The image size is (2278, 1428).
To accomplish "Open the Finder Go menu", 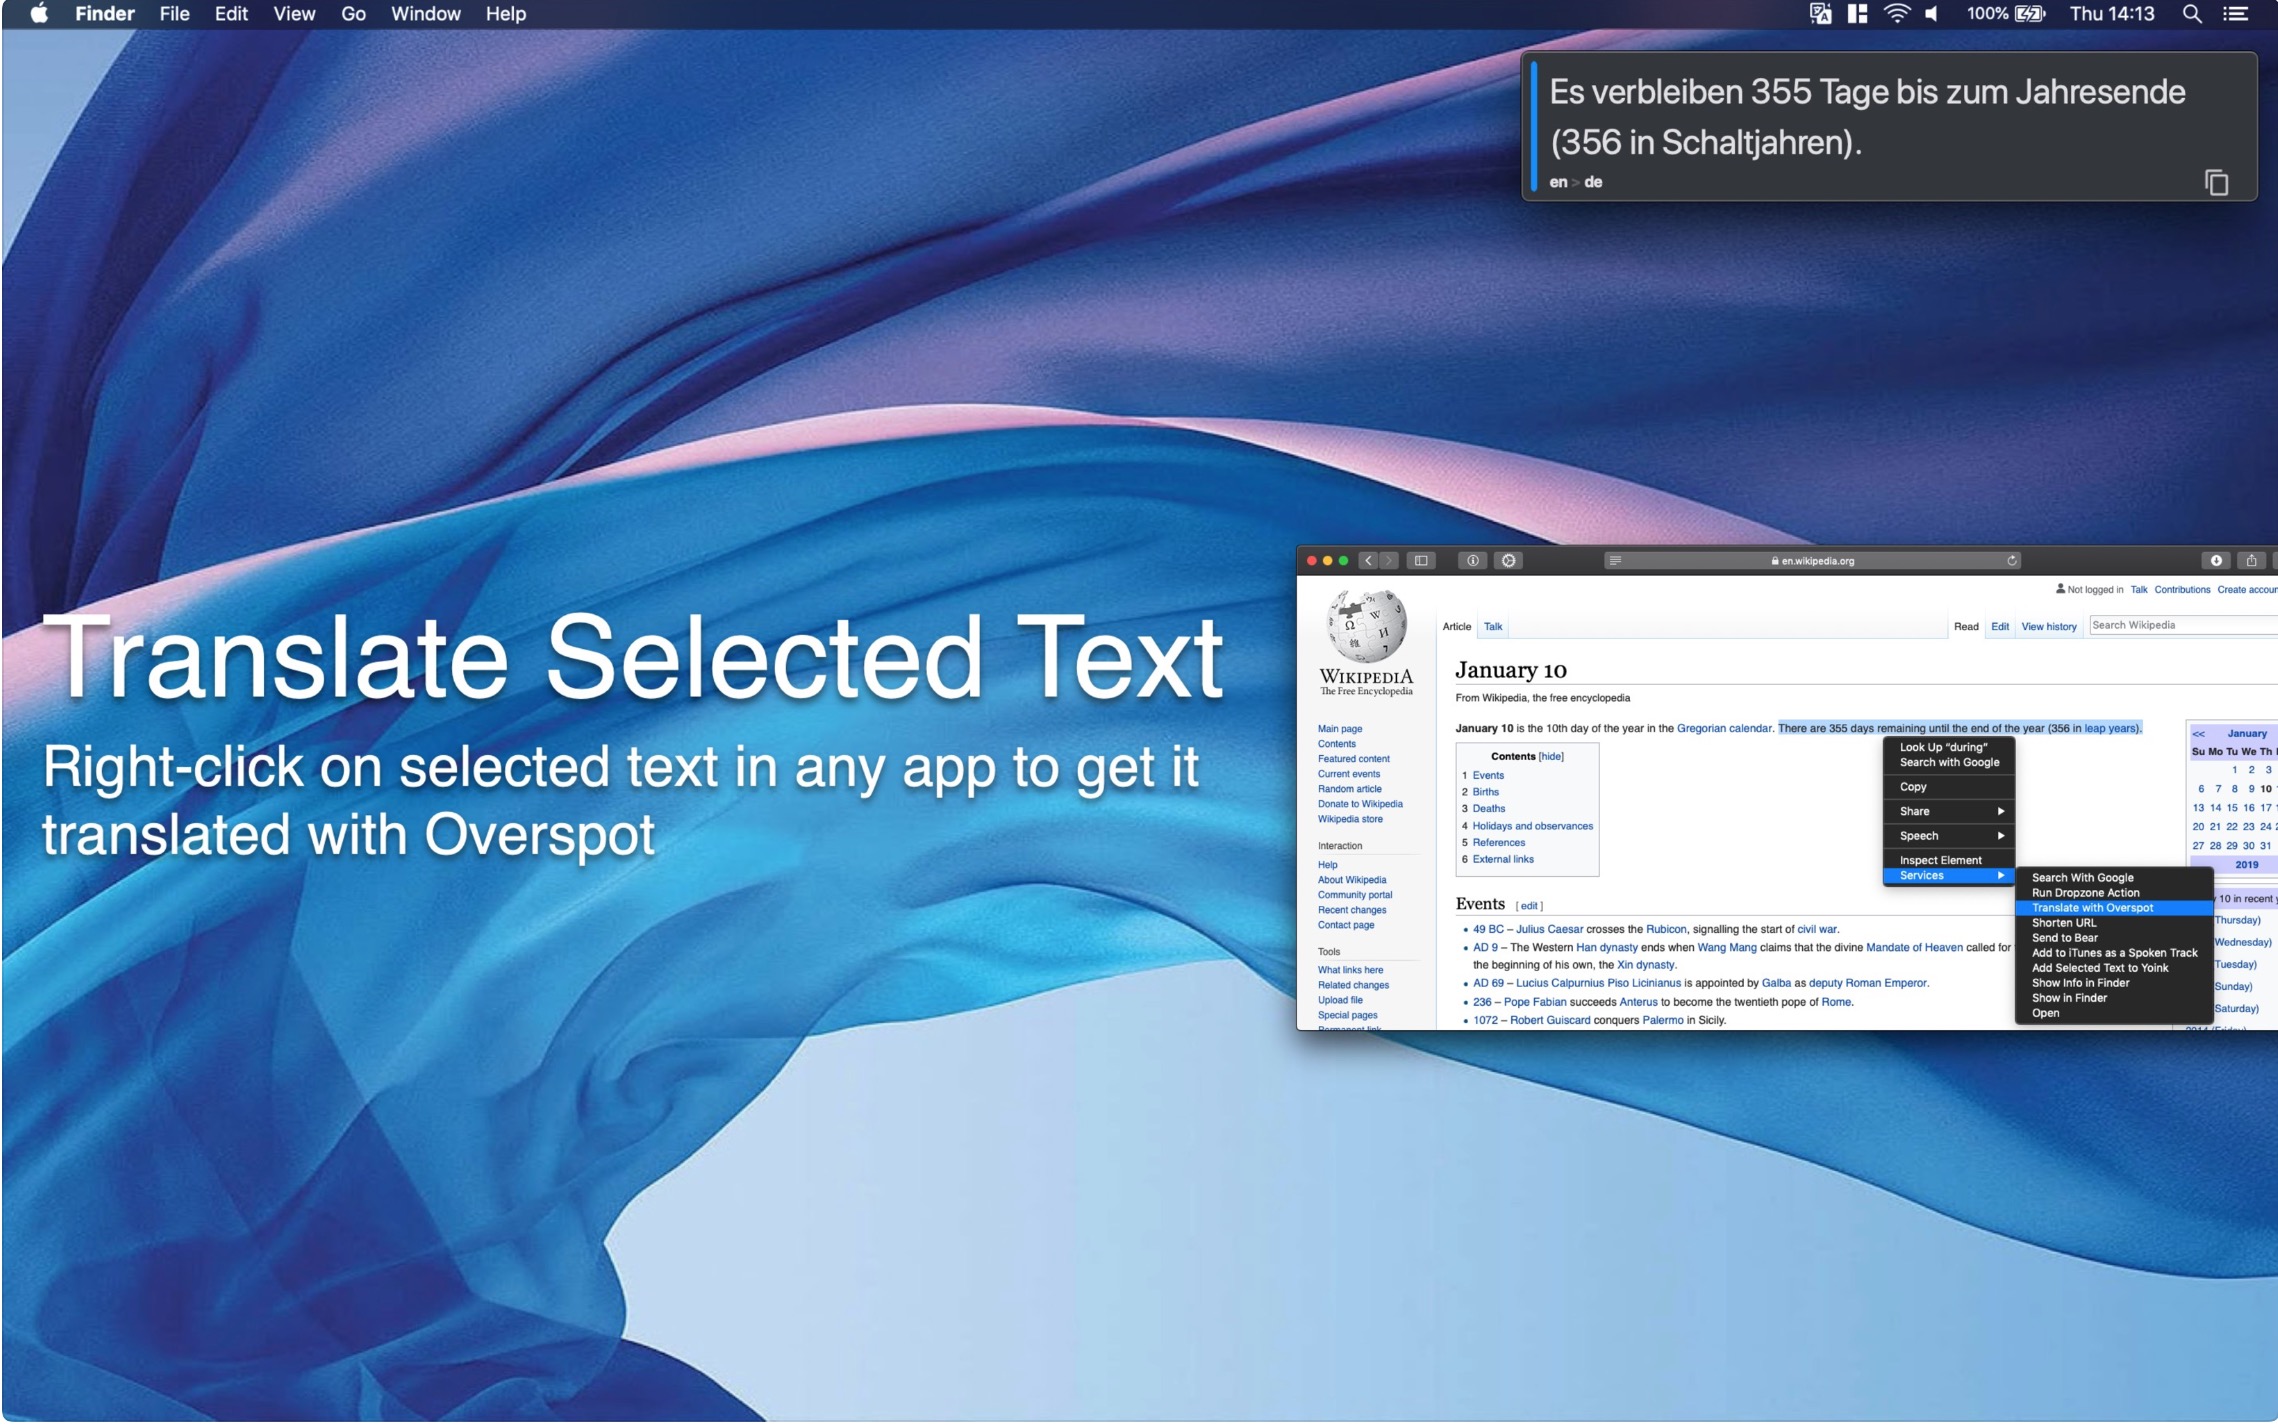I will 353,14.
